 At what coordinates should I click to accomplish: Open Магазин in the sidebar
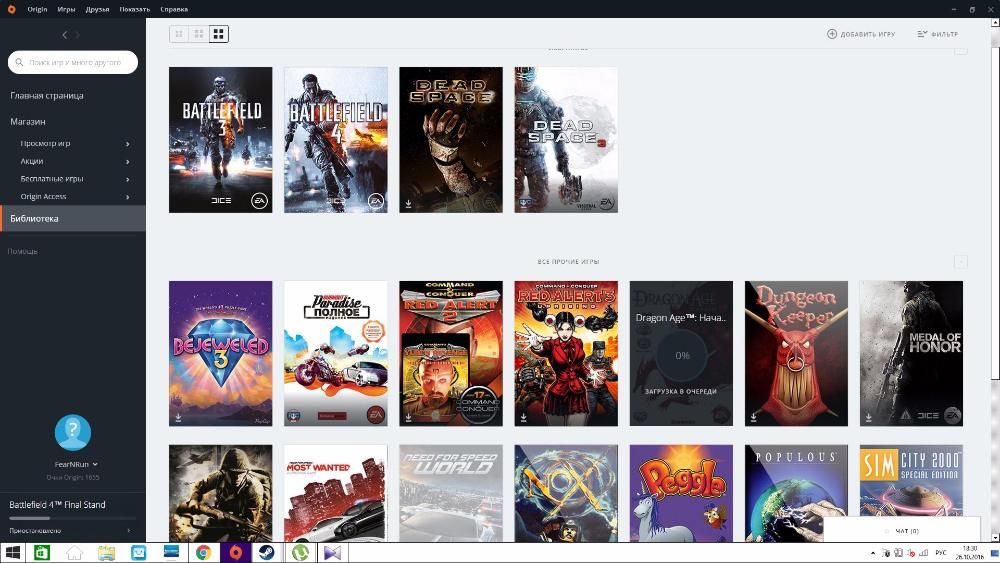click(28, 121)
